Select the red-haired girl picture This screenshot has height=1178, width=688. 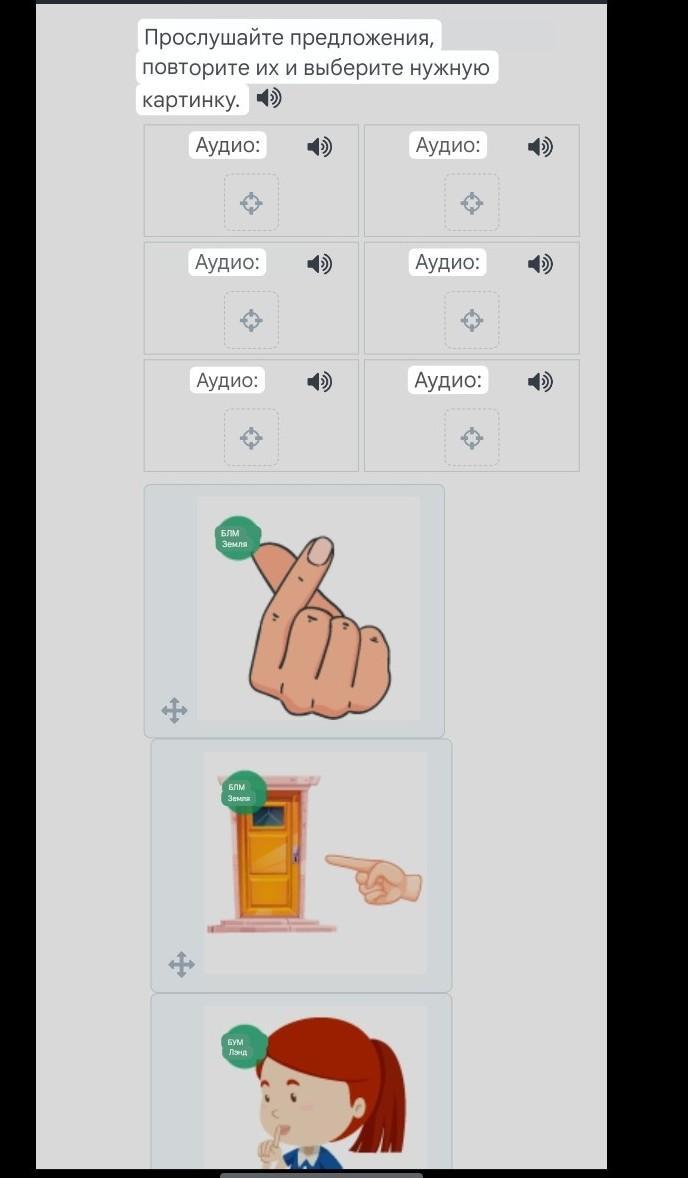315,1087
